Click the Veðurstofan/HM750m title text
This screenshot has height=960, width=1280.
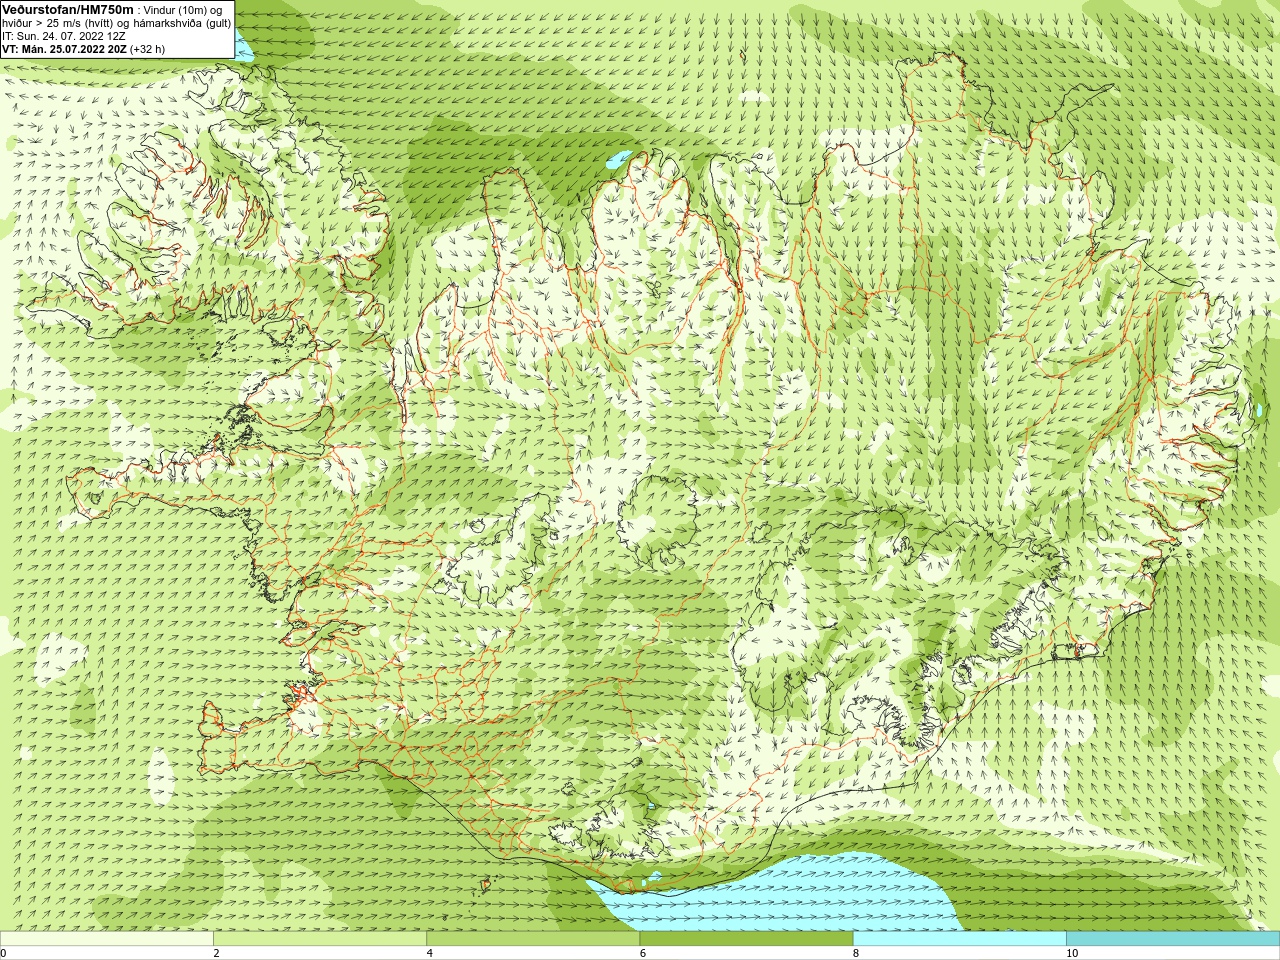(x=68, y=9)
